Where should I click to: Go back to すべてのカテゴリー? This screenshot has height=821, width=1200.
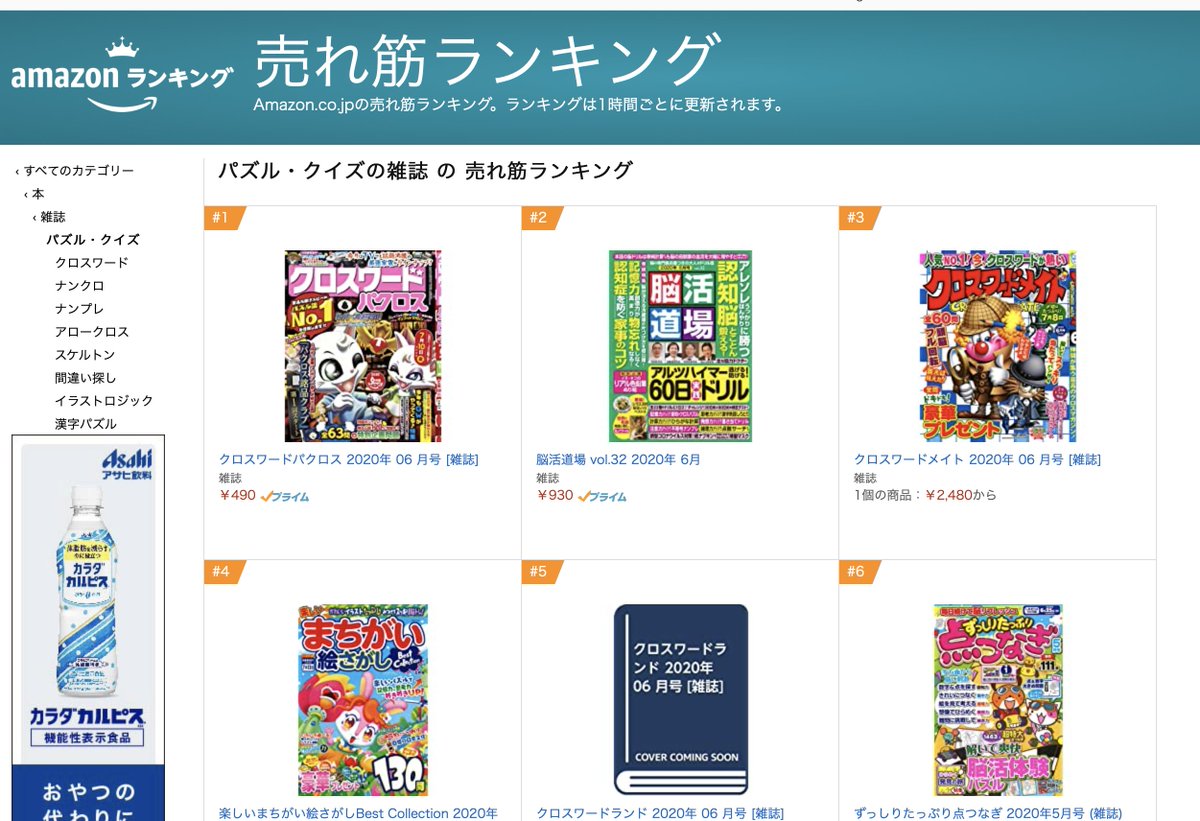tap(79, 171)
